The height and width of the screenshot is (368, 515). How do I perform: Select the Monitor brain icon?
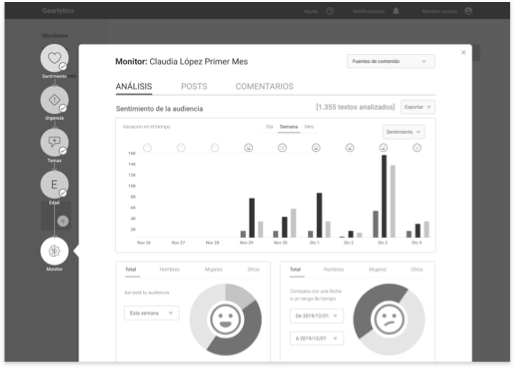click(x=54, y=251)
